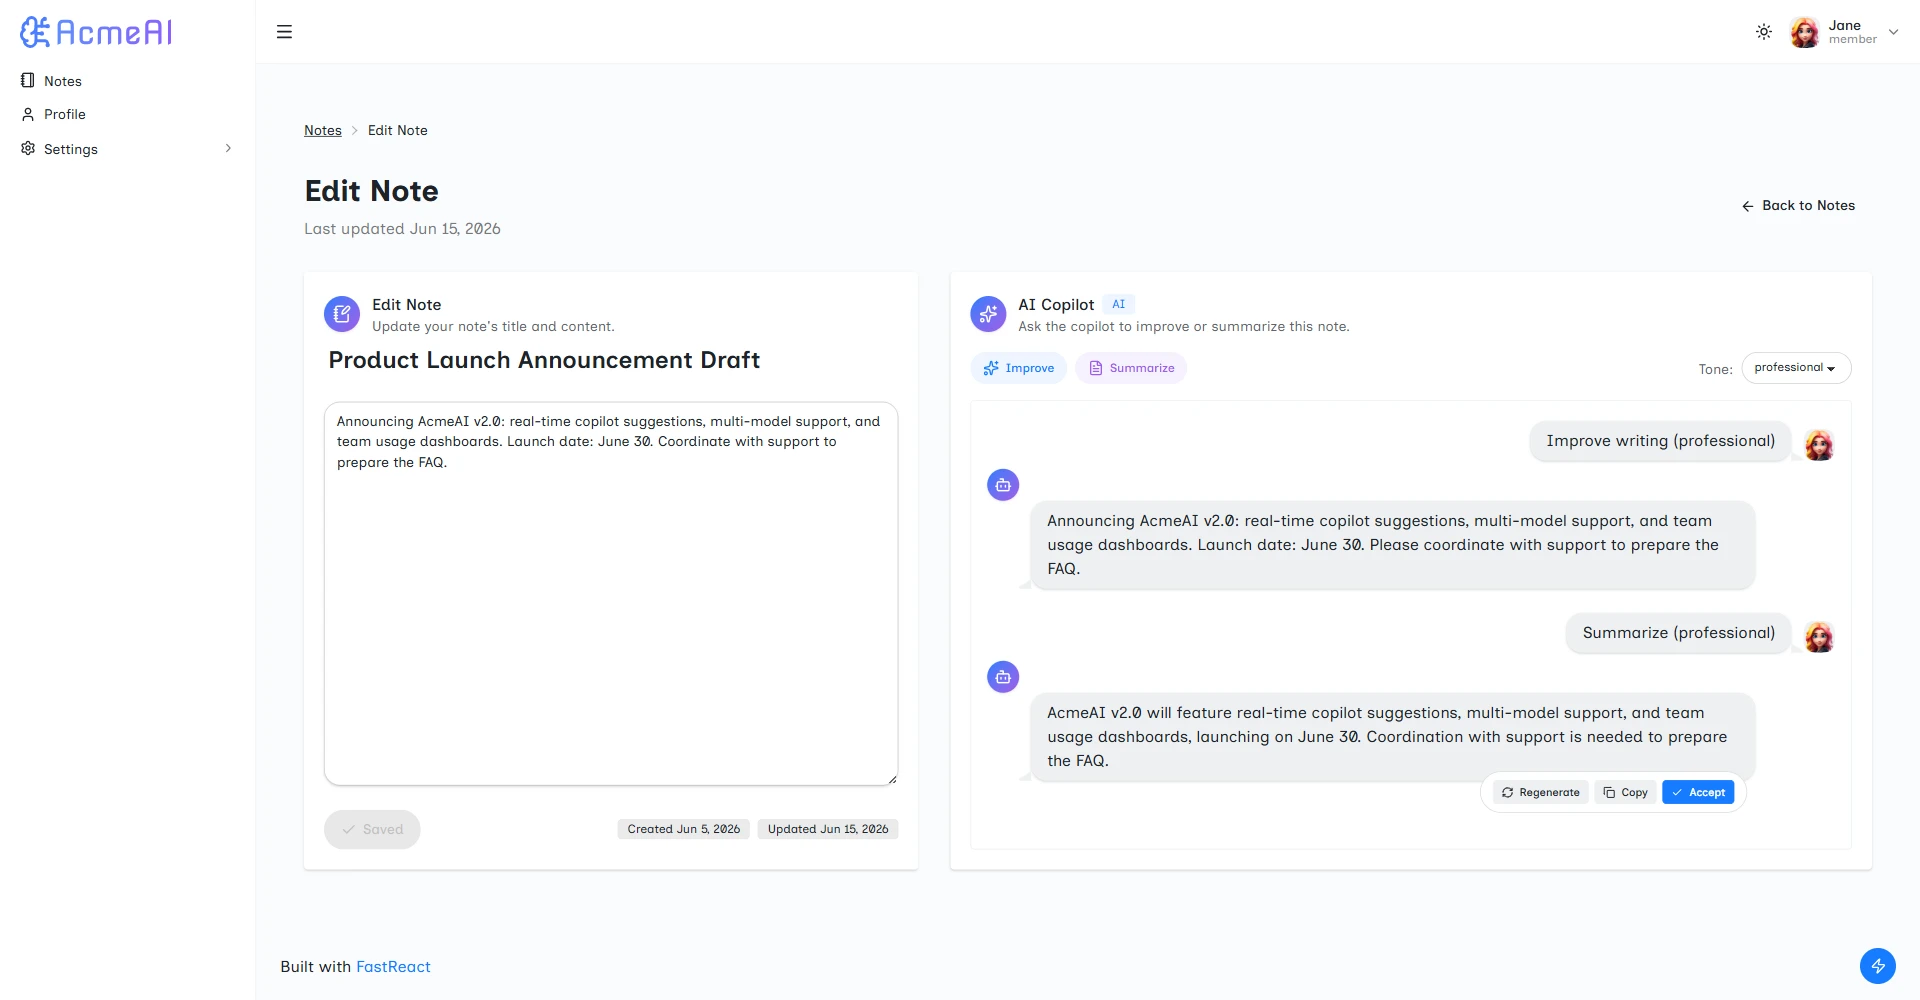Viewport: 1920px width, 1000px height.
Task: Click the bot icon above the summary reply
Action: click(x=1003, y=677)
